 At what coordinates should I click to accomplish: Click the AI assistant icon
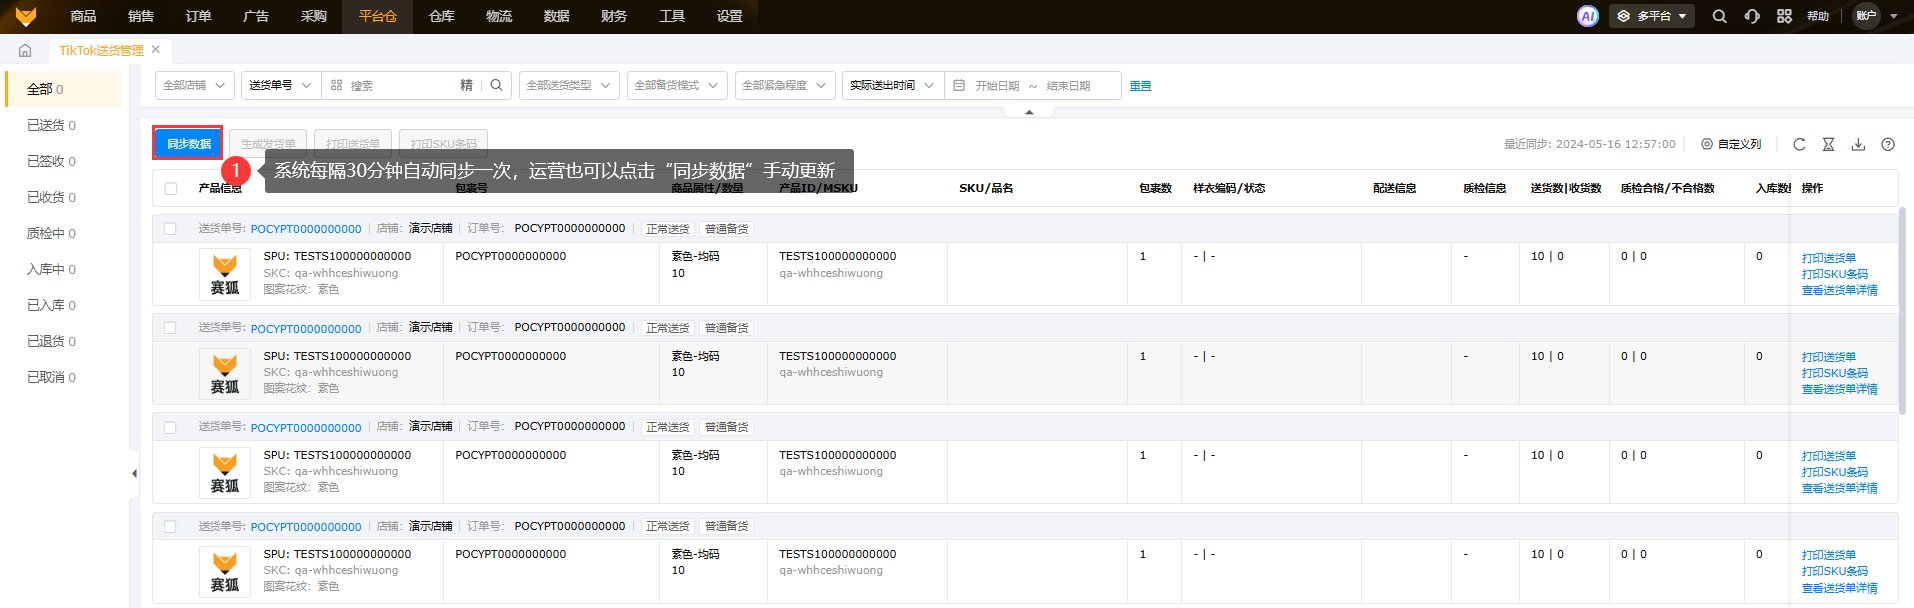1587,16
